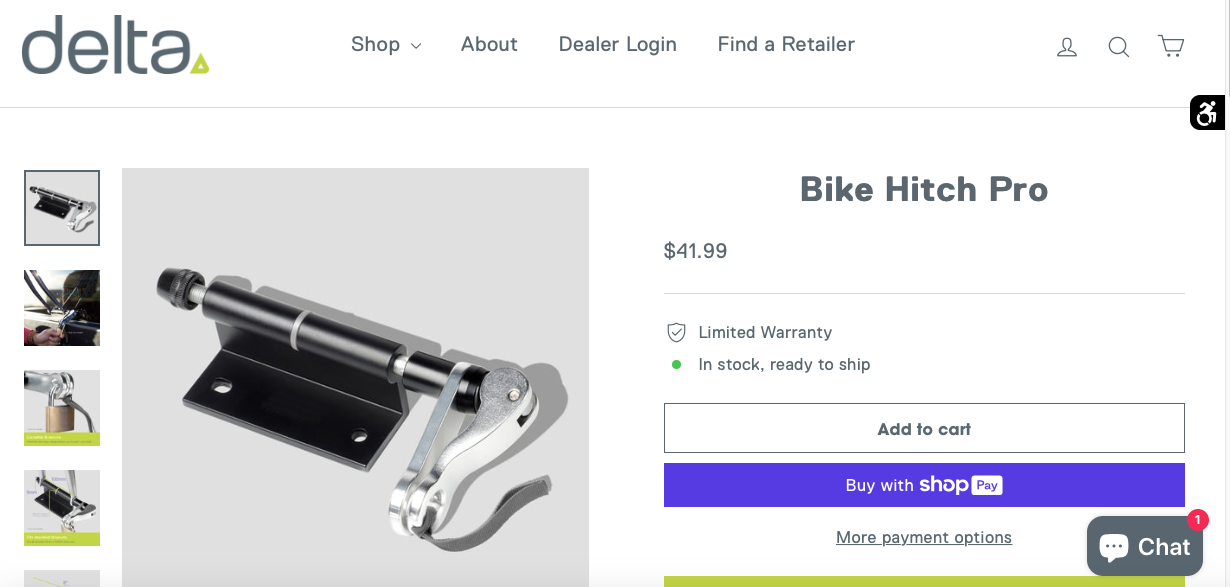Image resolution: width=1230 pixels, height=587 pixels.
Task: View the fourth product thumbnail
Action: (62, 508)
